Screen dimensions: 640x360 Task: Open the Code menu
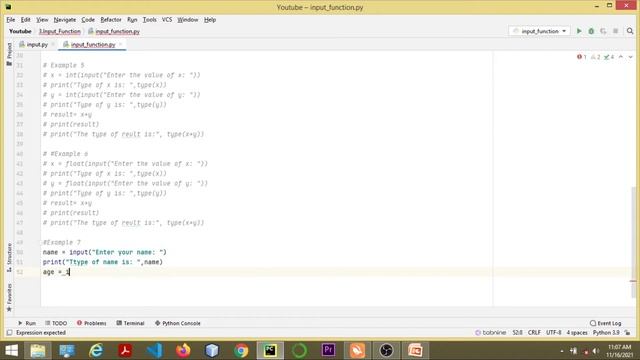(88, 20)
